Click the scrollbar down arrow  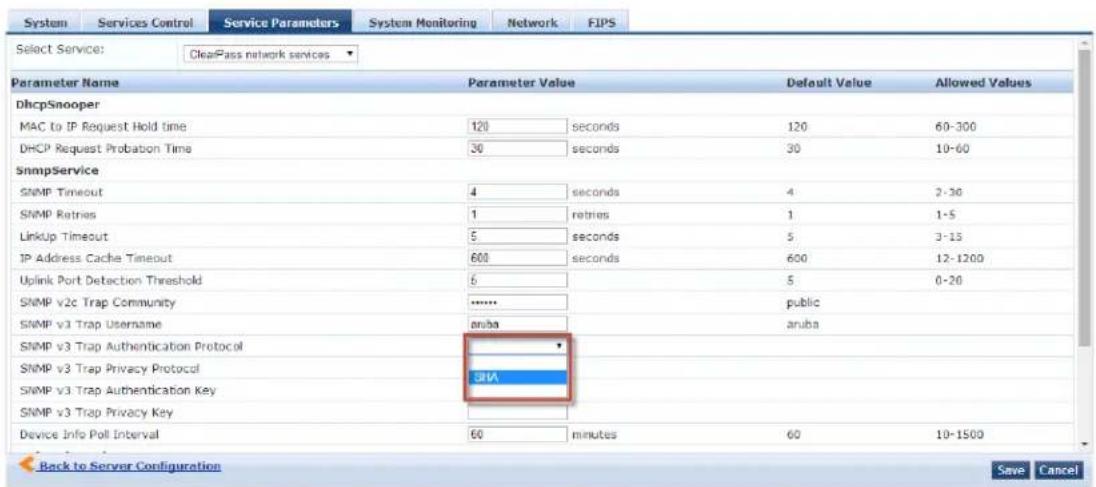tap(1083, 444)
